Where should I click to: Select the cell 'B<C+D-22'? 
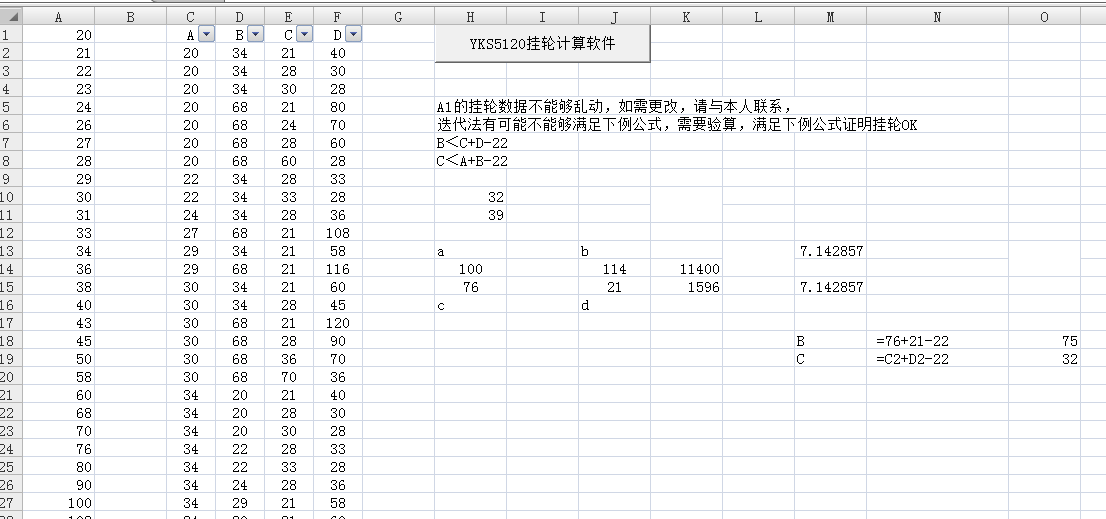tap(470, 142)
